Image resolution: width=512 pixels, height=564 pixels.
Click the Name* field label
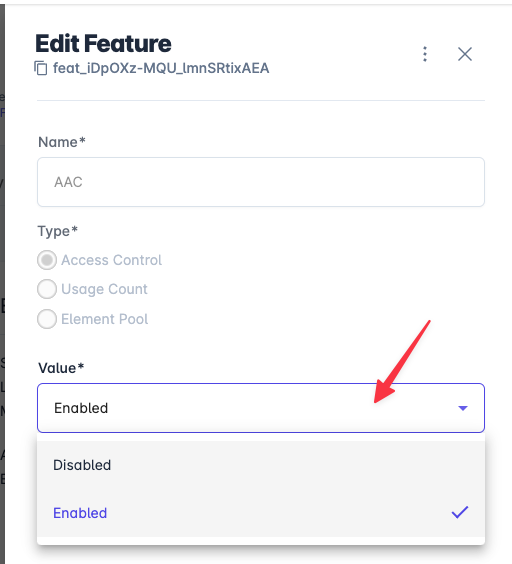tap(62, 142)
